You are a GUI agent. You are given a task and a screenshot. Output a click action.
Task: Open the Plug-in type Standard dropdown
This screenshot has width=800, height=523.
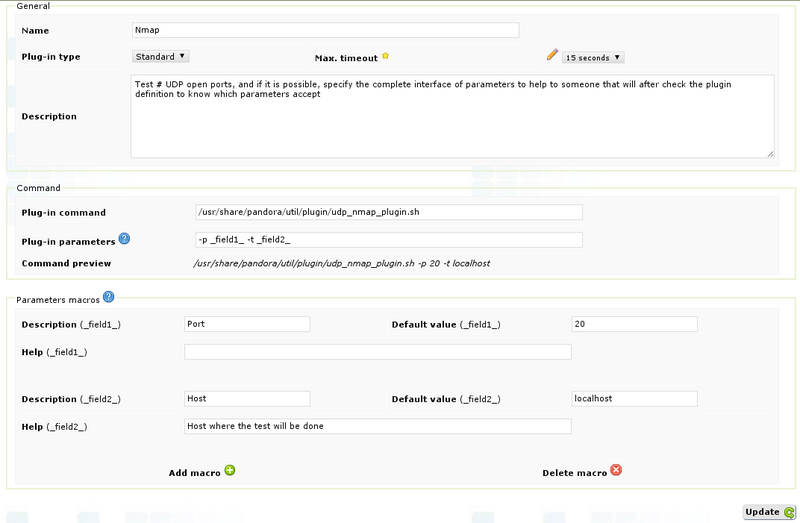(160, 57)
